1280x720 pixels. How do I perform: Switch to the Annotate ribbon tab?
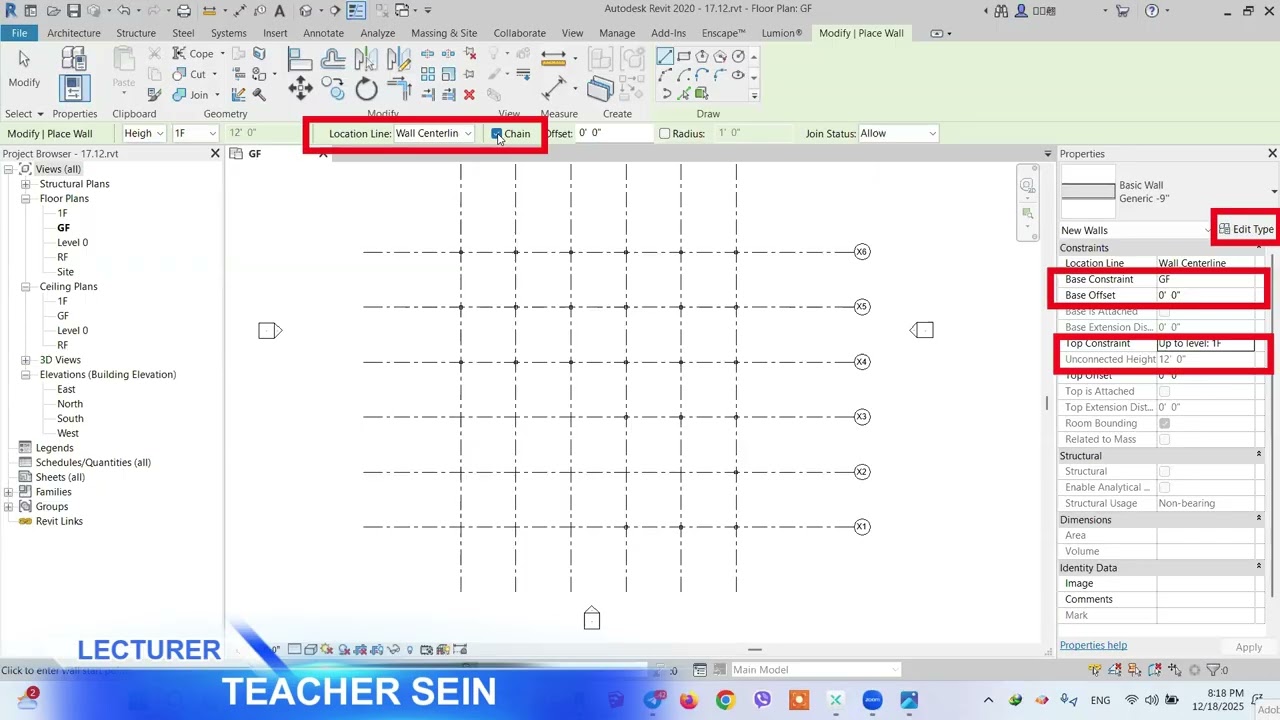(323, 33)
